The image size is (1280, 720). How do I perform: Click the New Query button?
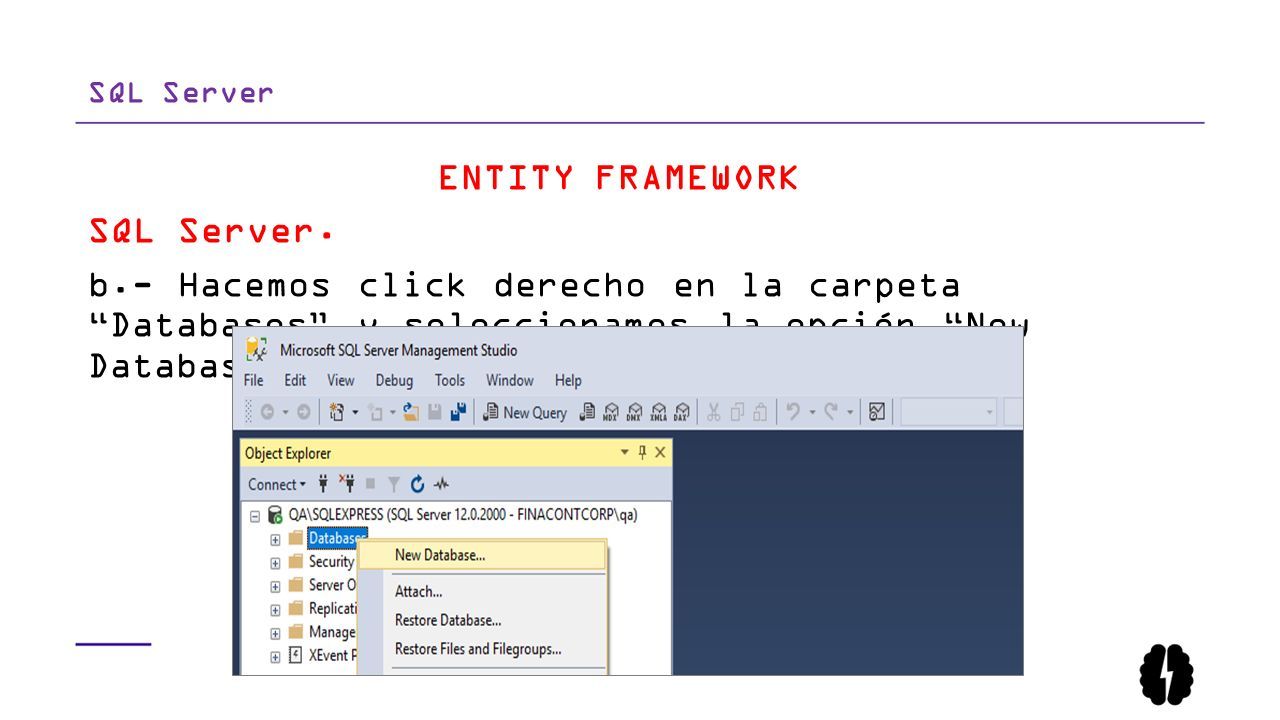pos(525,412)
